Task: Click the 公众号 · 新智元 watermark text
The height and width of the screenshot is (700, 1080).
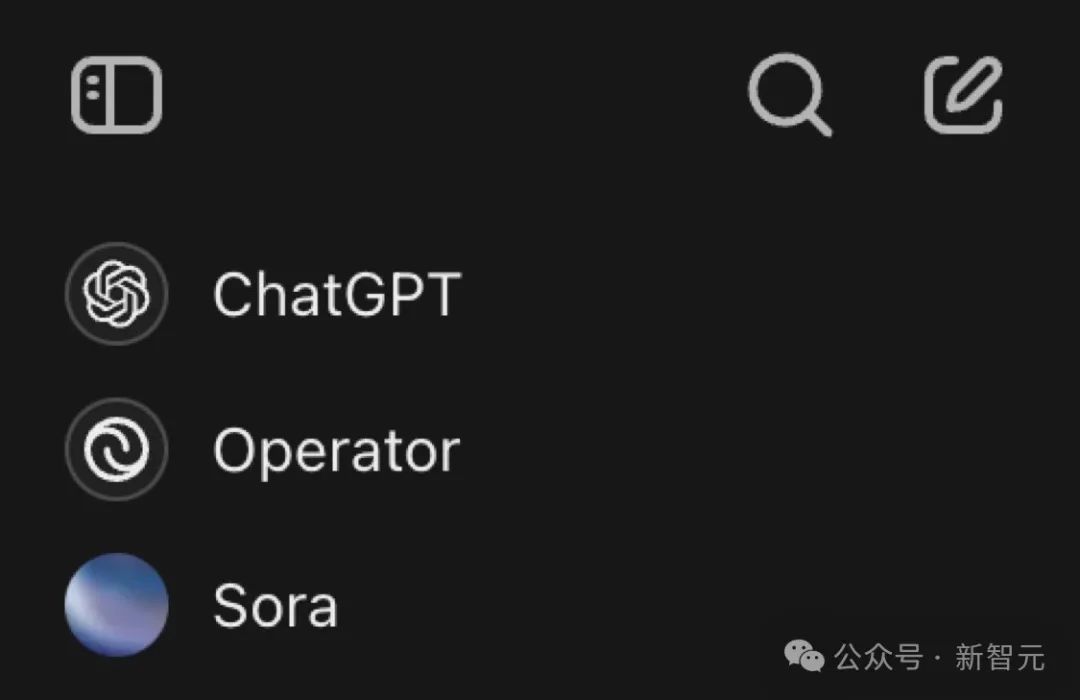Action: pyautogui.click(x=940, y=658)
